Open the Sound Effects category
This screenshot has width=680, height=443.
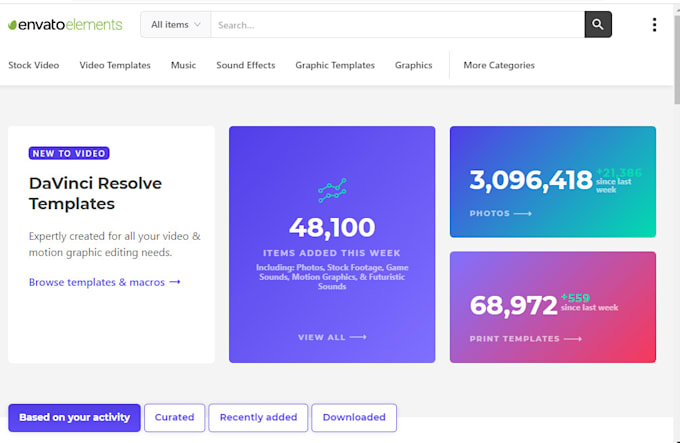click(246, 65)
